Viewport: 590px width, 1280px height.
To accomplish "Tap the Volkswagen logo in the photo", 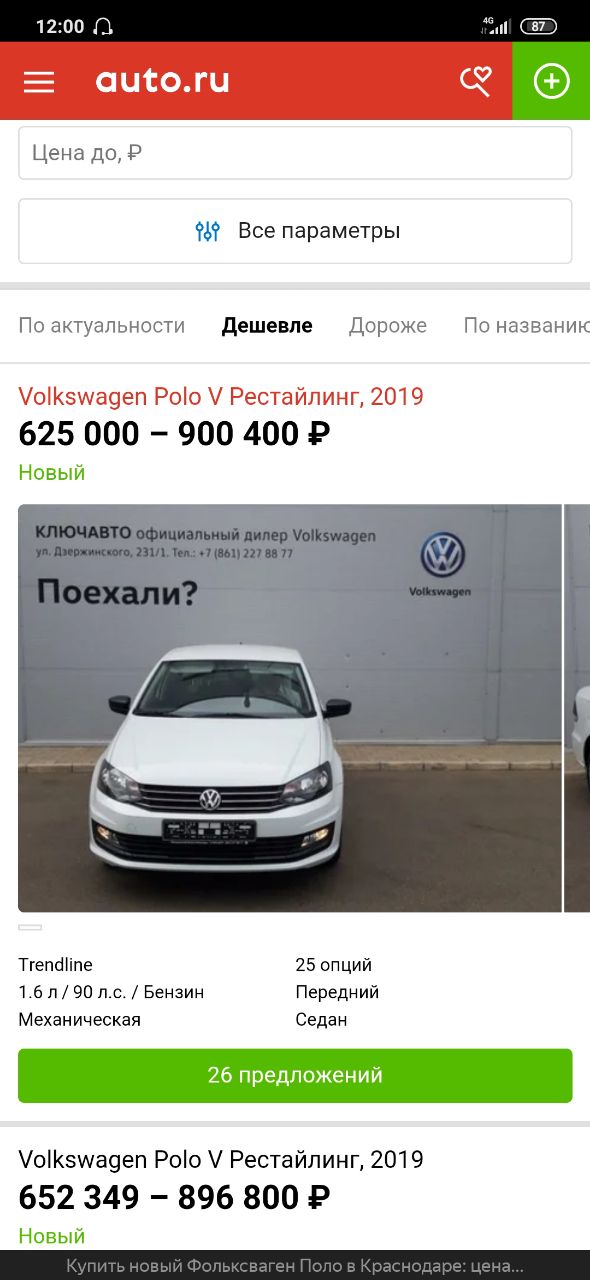I will point(442,556).
